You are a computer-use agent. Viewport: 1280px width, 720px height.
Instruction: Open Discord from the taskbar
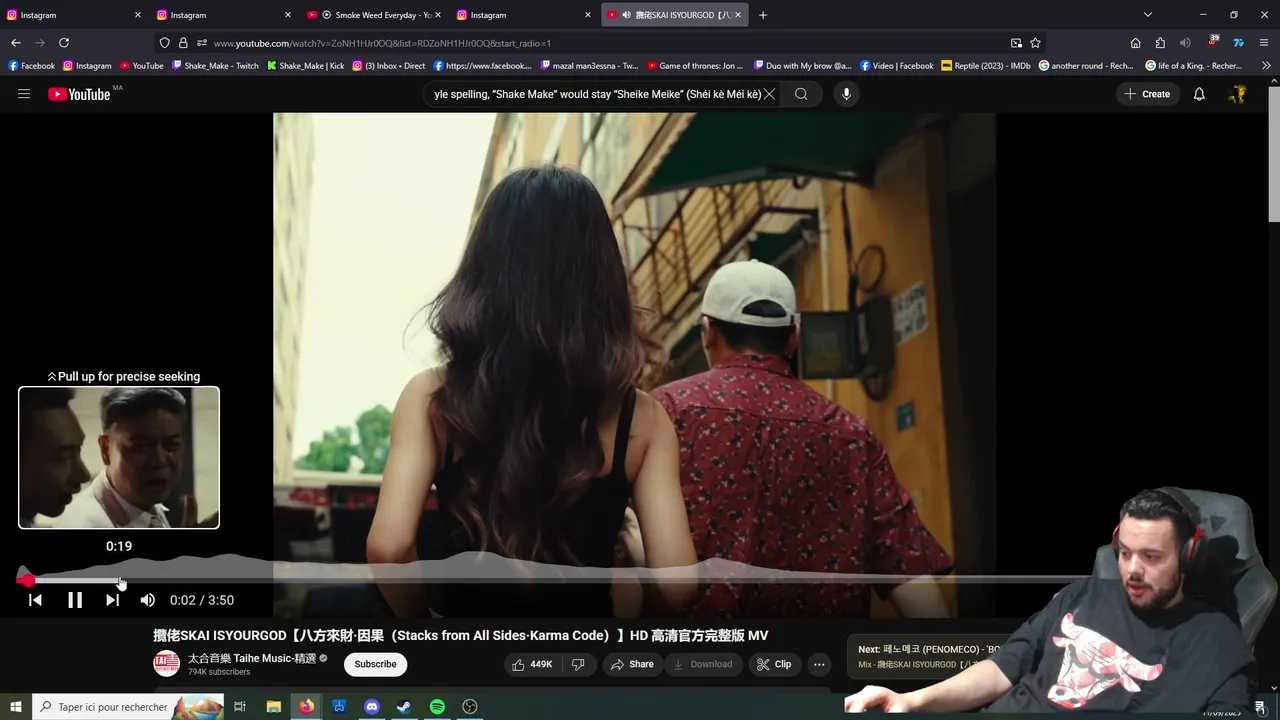click(x=372, y=707)
